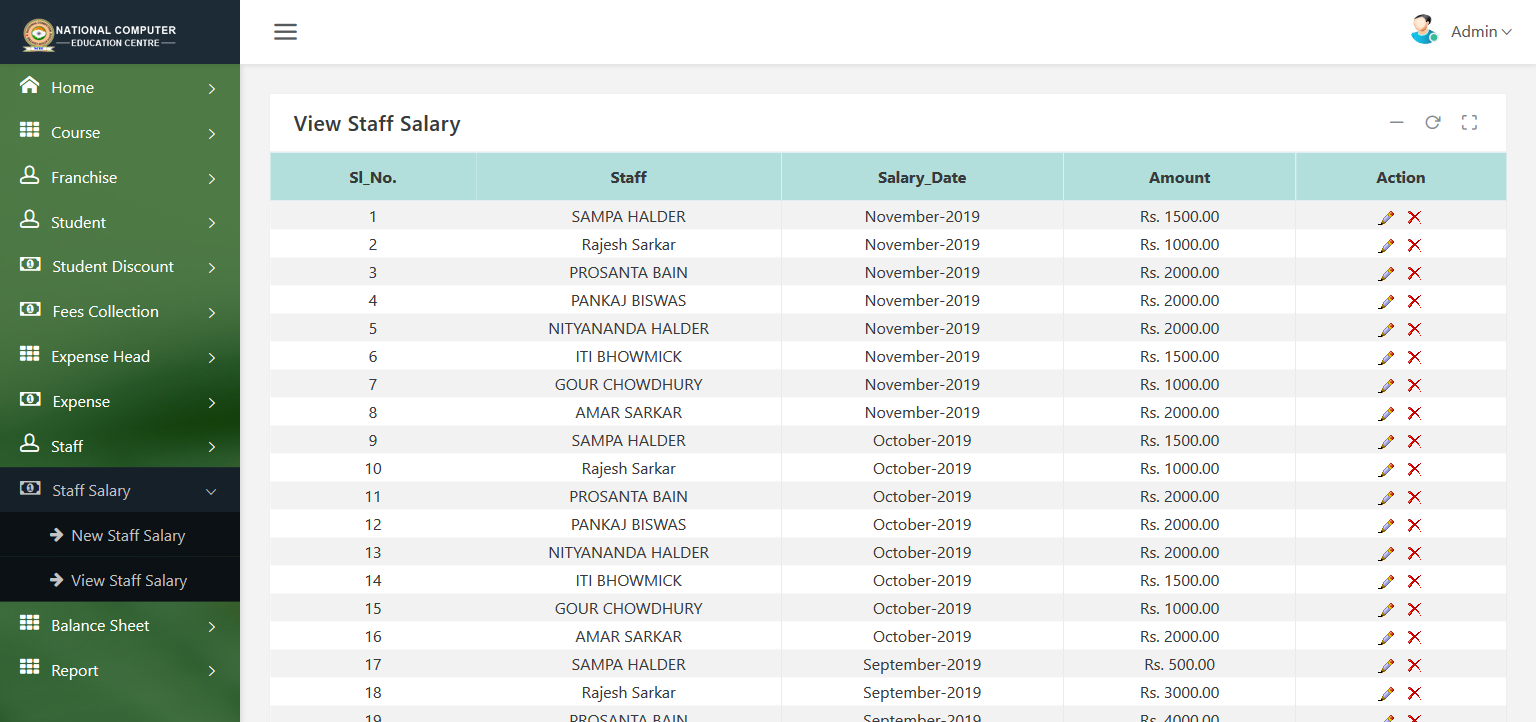Delete salary row 15 GOUR CHOWDHURY October-2019
Screen dimensions: 1536x722
click(1414, 609)
